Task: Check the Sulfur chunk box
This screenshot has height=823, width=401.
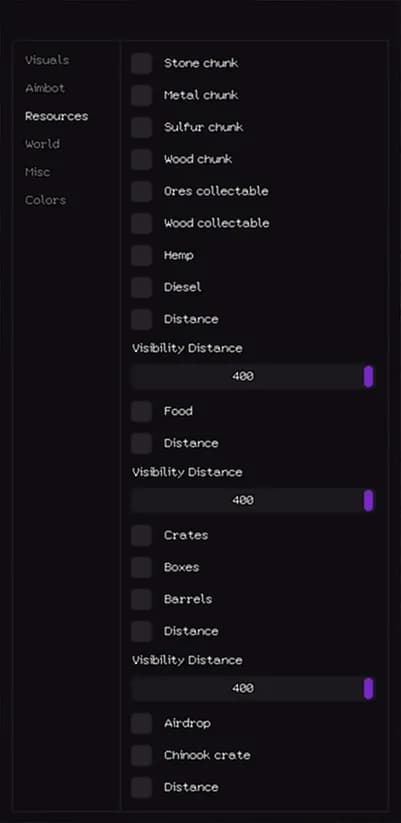Action: pyautogui.click(x=141, y=127)
